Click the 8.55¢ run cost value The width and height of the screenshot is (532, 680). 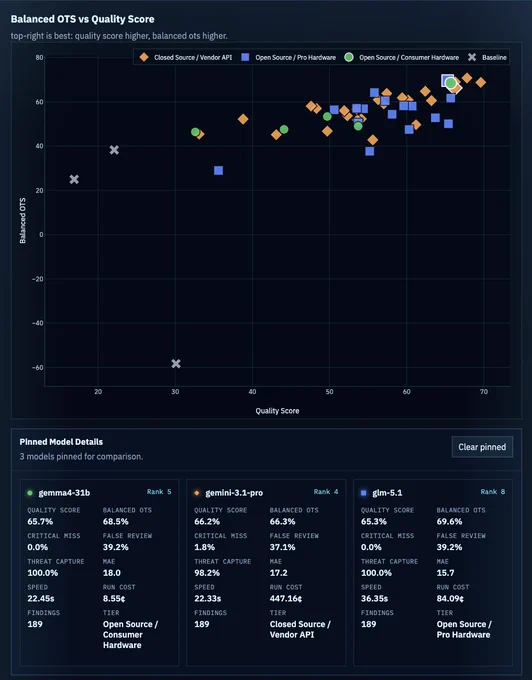tap(114, 598)
